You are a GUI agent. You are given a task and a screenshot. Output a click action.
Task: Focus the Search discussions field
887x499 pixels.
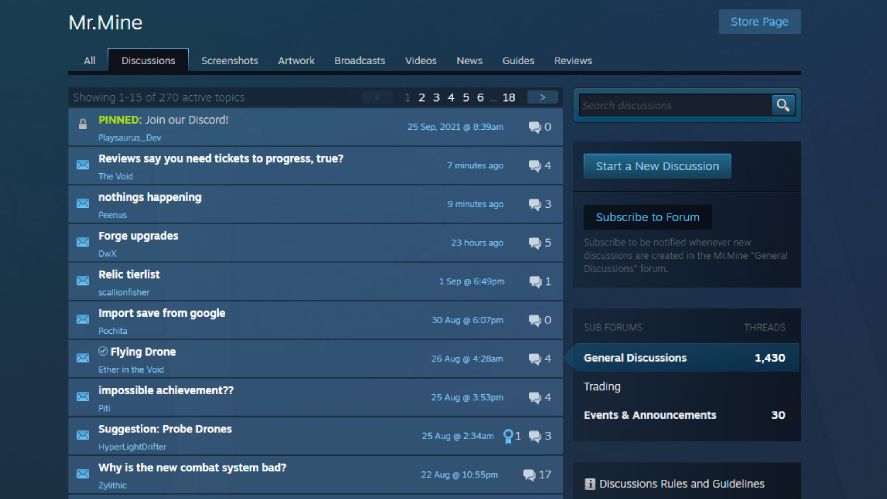(x=675, y=105)
